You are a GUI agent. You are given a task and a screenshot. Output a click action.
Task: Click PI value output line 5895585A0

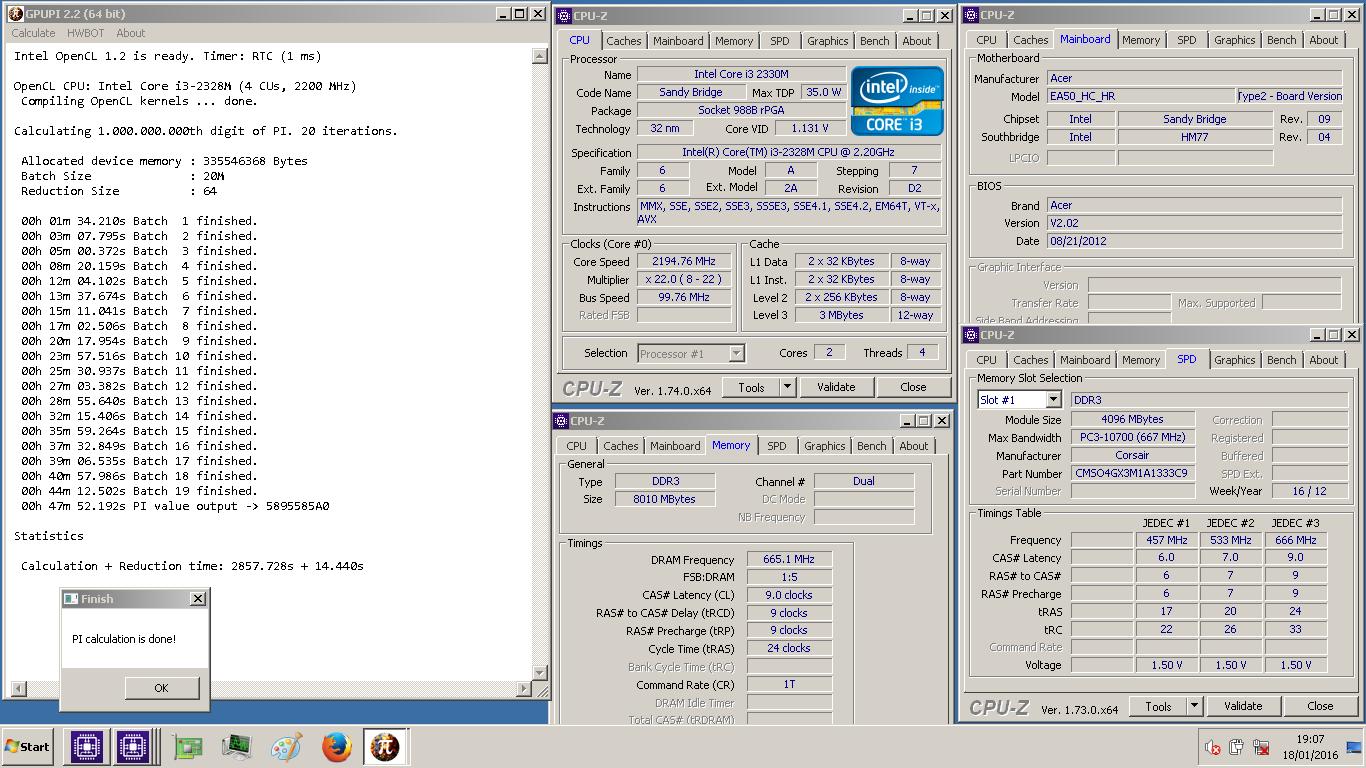[175, 506]
